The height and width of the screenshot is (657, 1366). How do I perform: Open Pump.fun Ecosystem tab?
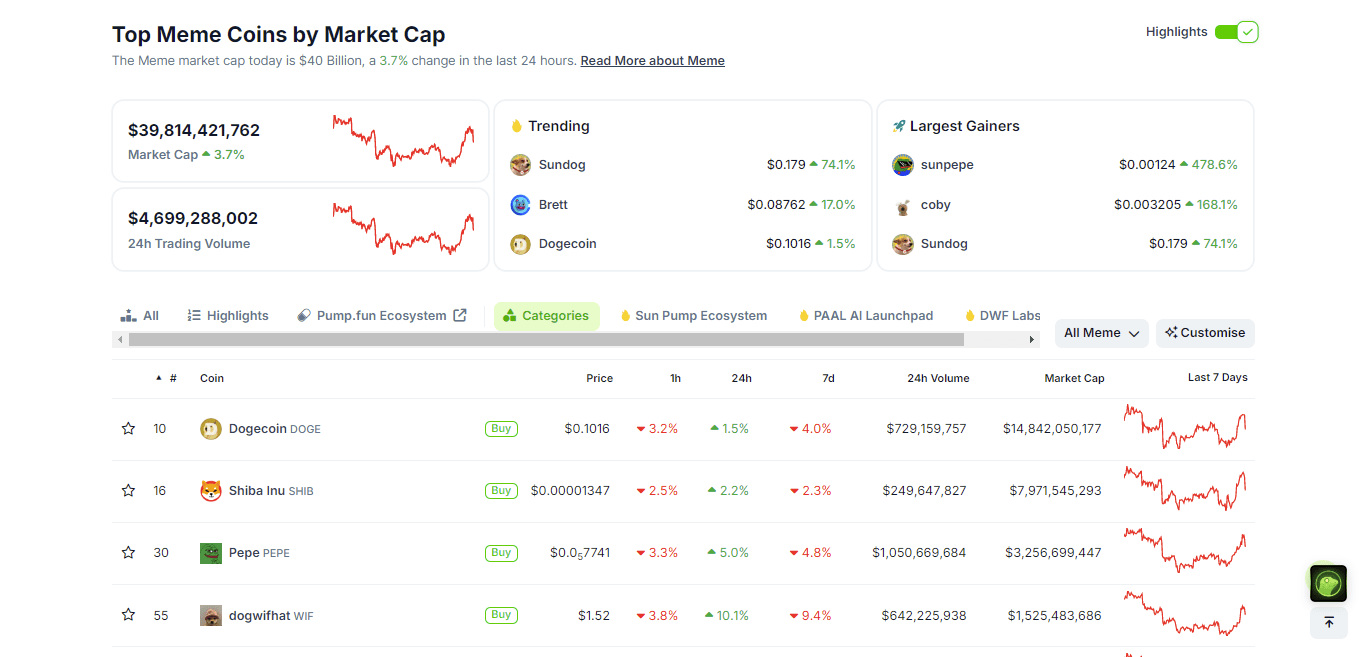(x=382, y=316)
